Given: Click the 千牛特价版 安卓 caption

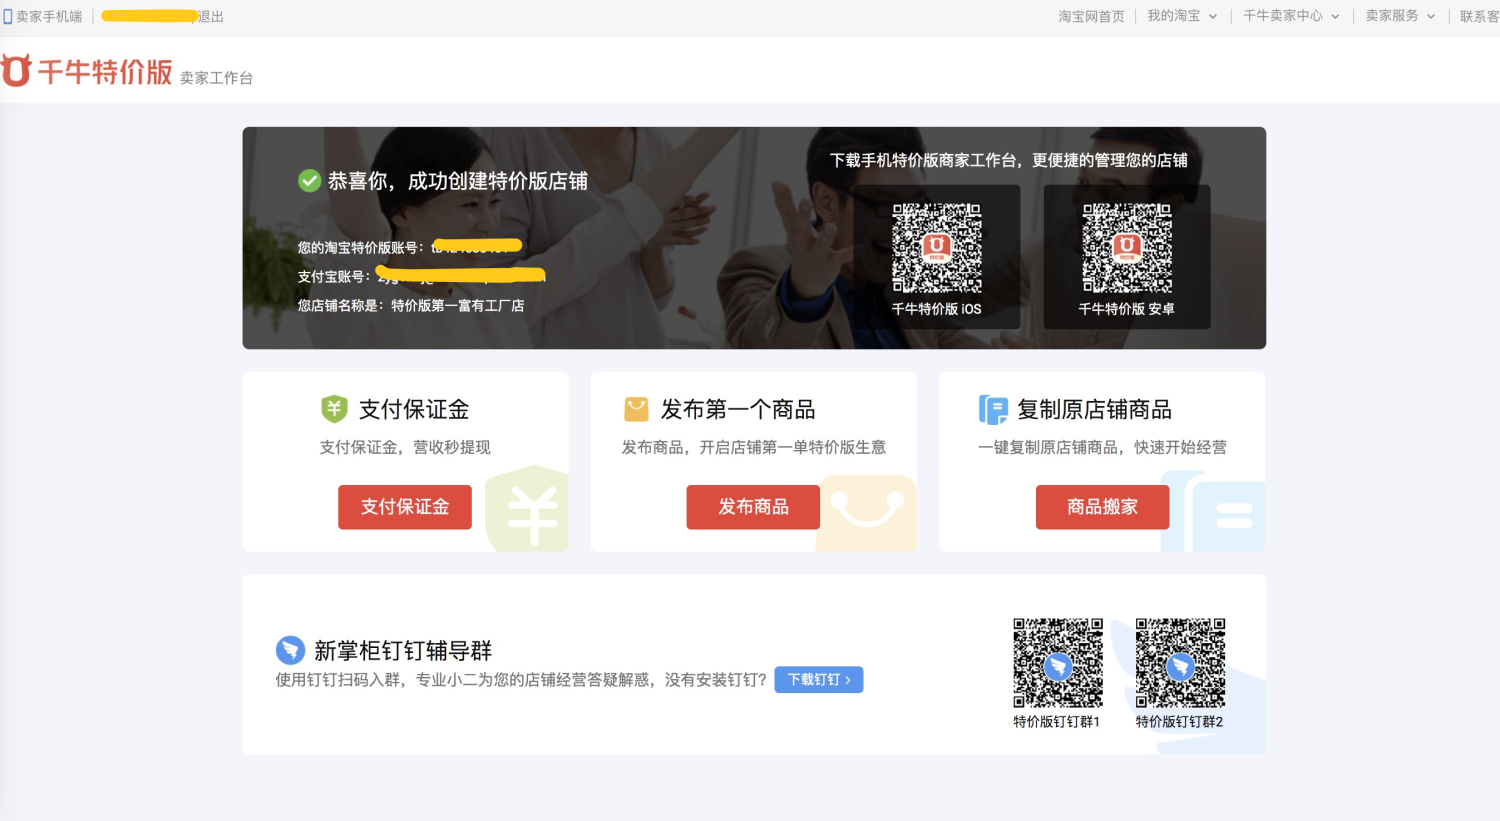Looking at the screenshot, I should click(1127, 309).
